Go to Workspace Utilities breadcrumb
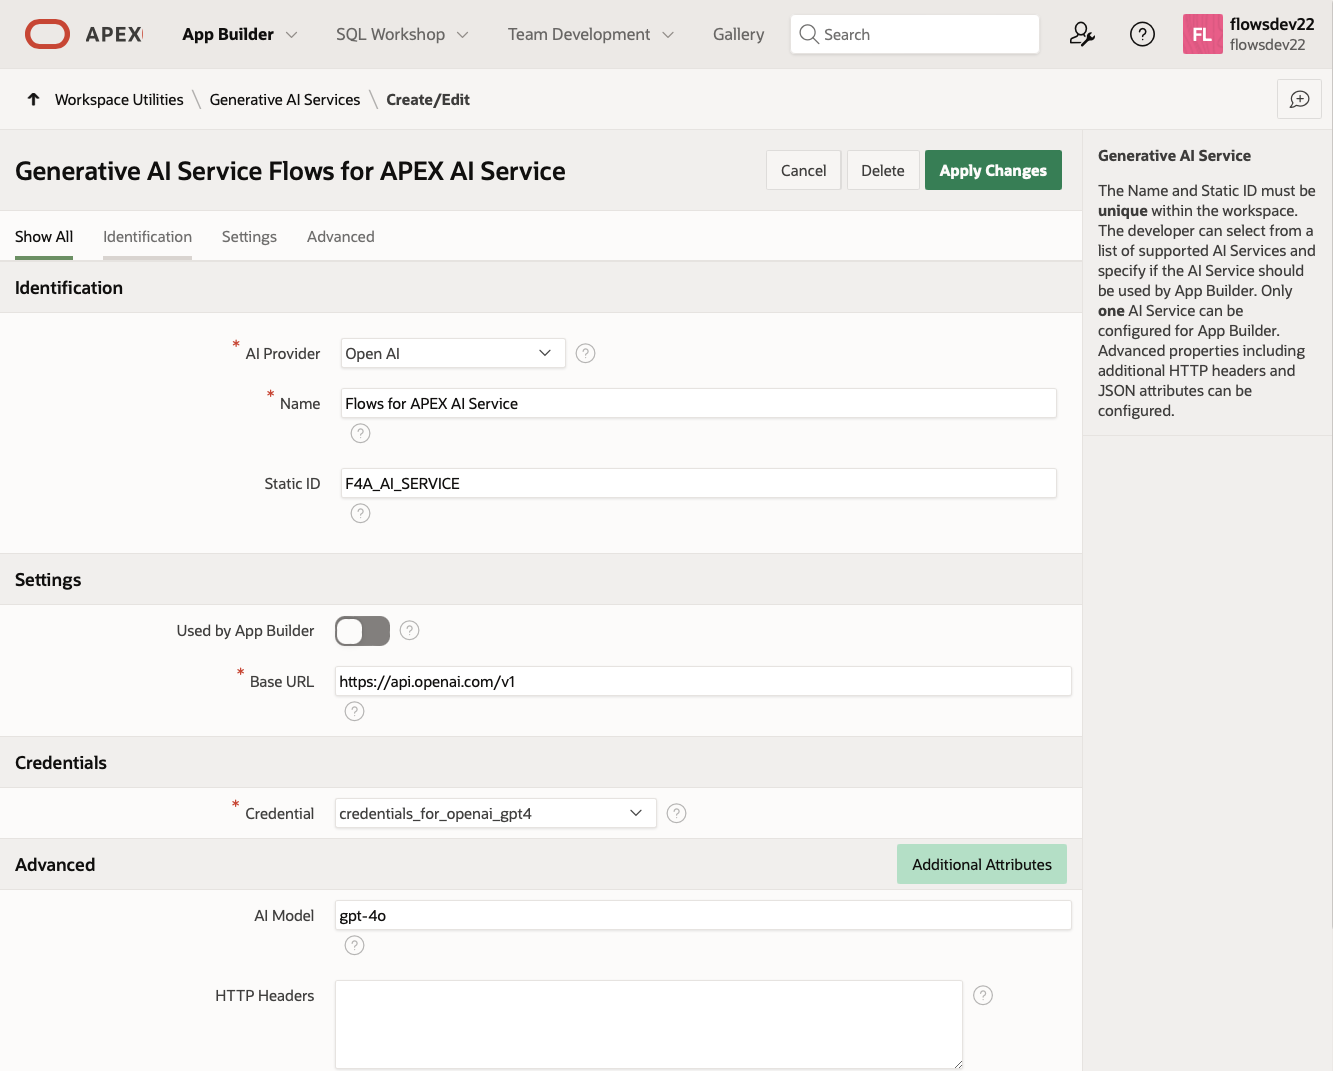The image size is (1333, 1071). point(119,99)
